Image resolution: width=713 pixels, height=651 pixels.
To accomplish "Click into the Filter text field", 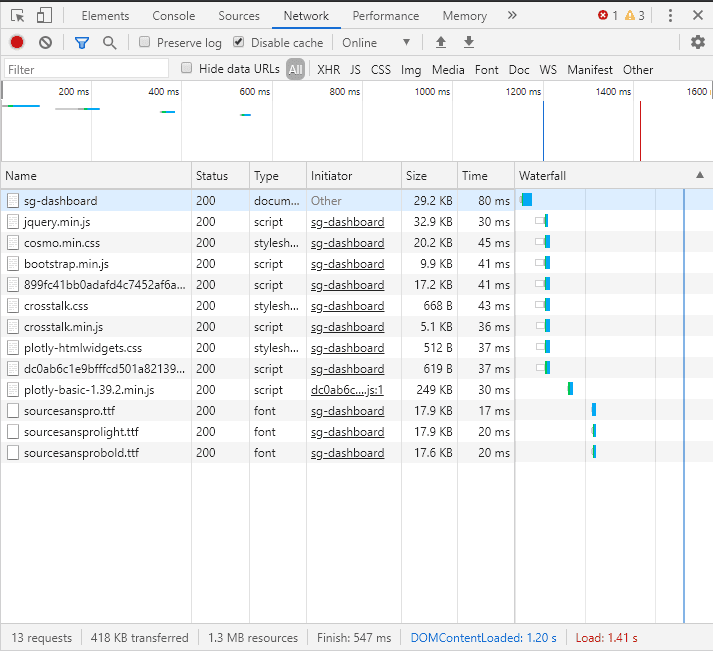I will 86,70.
